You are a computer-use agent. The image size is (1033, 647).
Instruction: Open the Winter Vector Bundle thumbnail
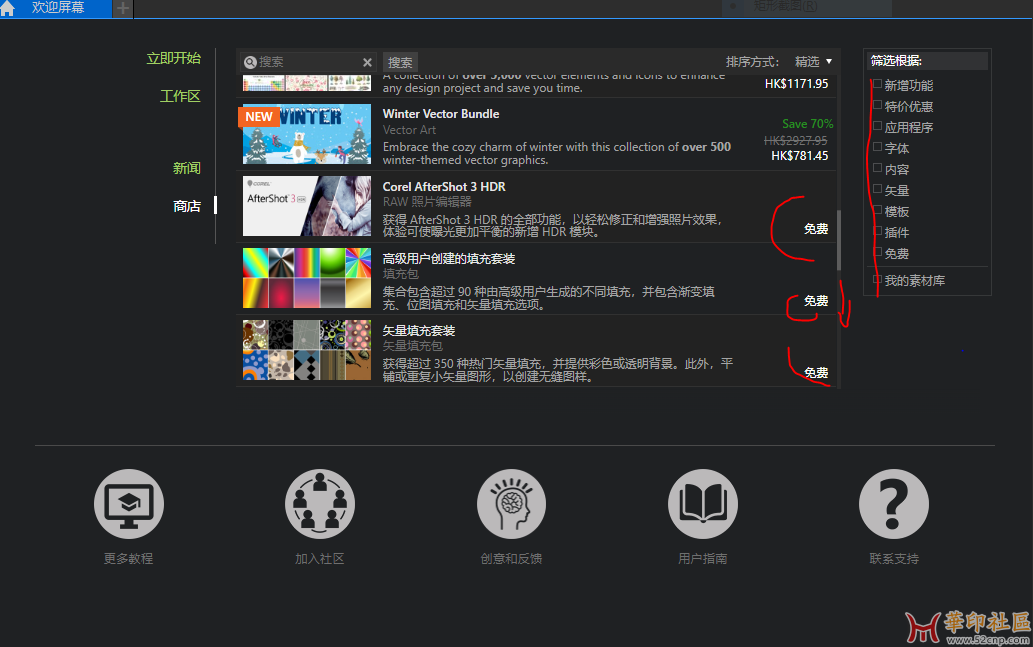click(x=307, y=134)
